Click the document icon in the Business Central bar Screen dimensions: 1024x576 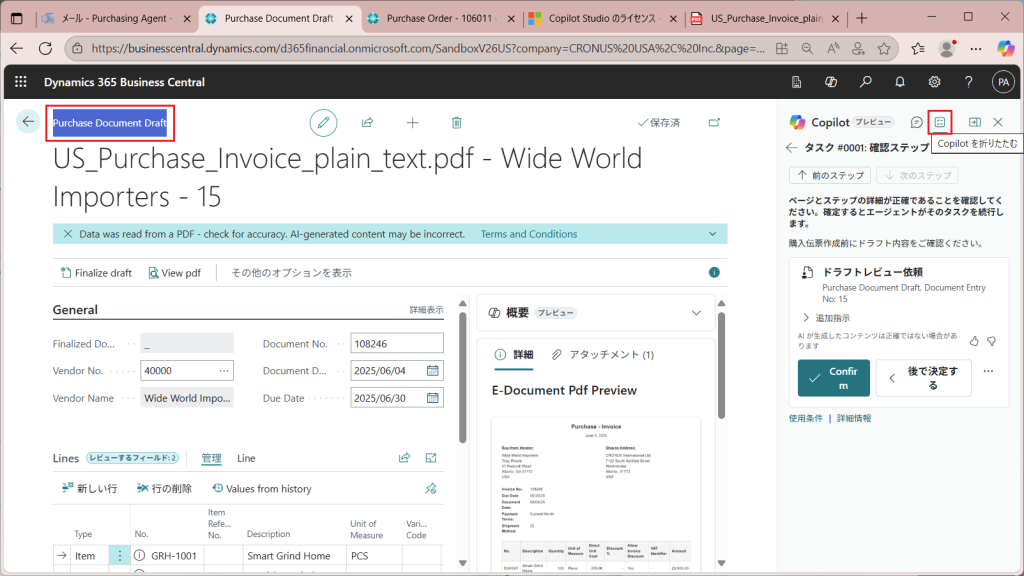pos(796,82)
